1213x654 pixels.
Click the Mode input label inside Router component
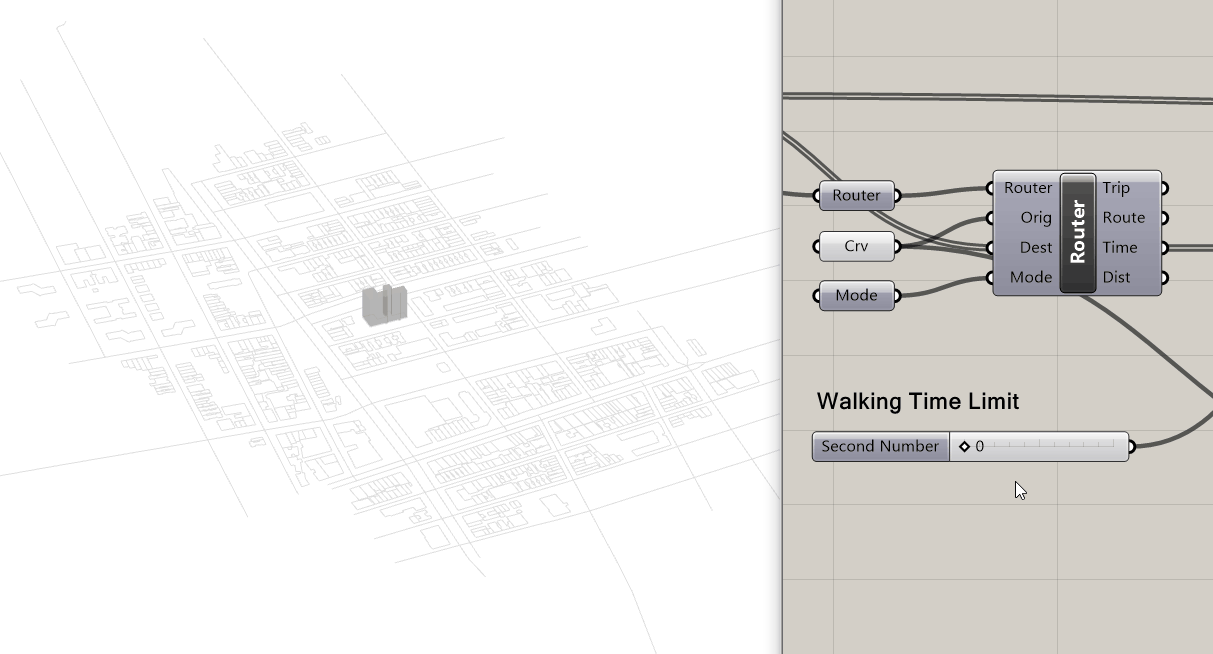1030,278
